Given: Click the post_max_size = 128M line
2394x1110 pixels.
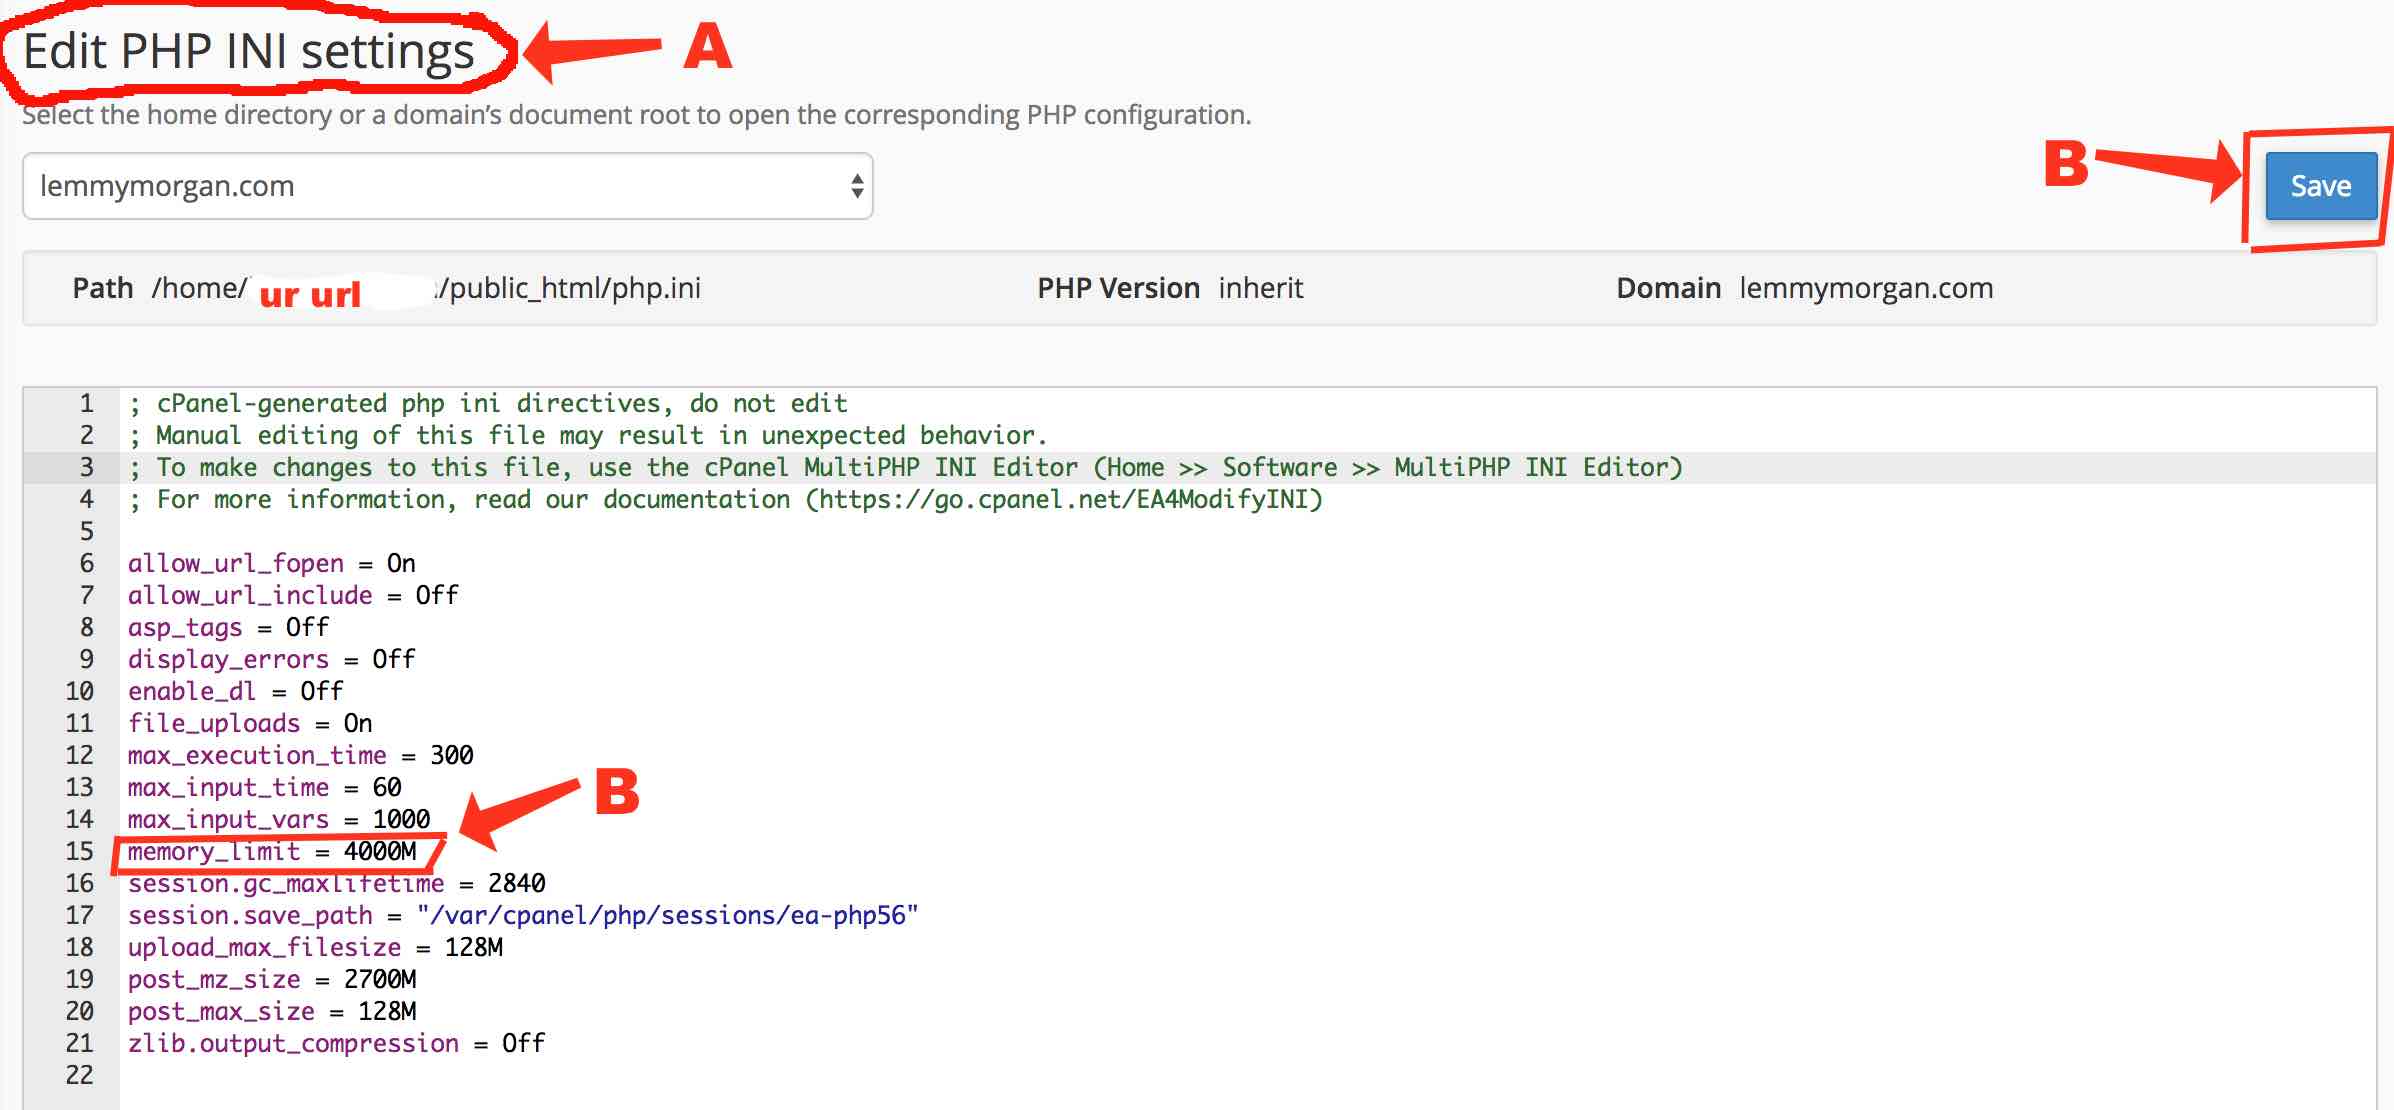Looking at the screenshot, I should coord(272,1011).
